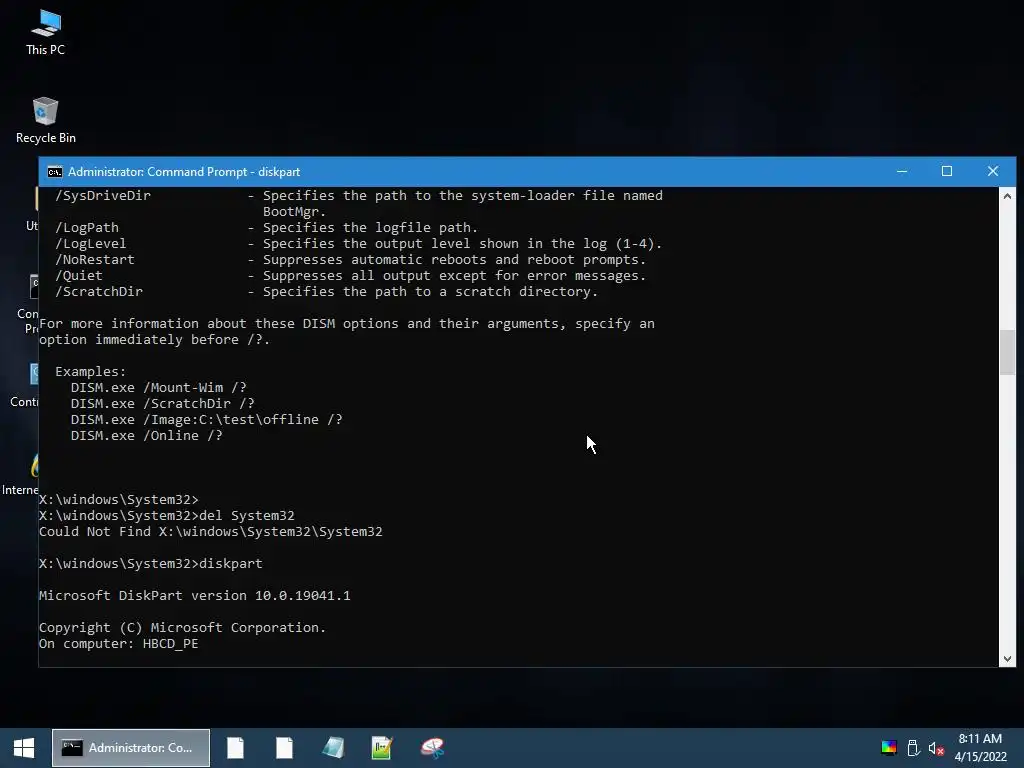This screenshot has width=1024, height=768.
Task: Open the first blank document taskbar icon
Action: pos(236,748)
